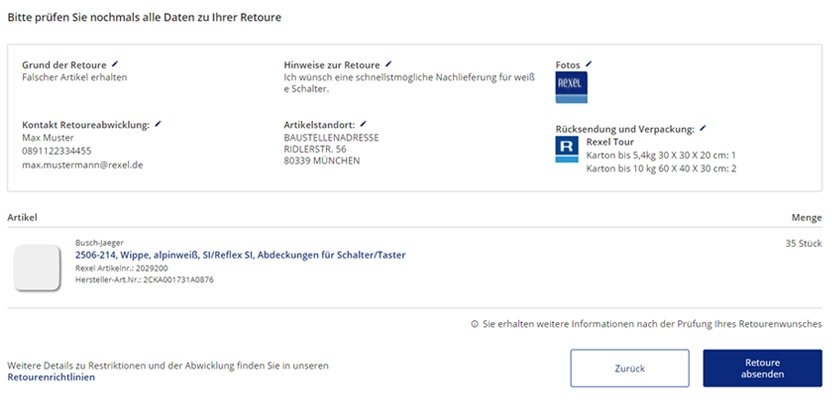Click the reason Falscher Artikel erhalten
The image size is (832, 420).
click(74, 77)
